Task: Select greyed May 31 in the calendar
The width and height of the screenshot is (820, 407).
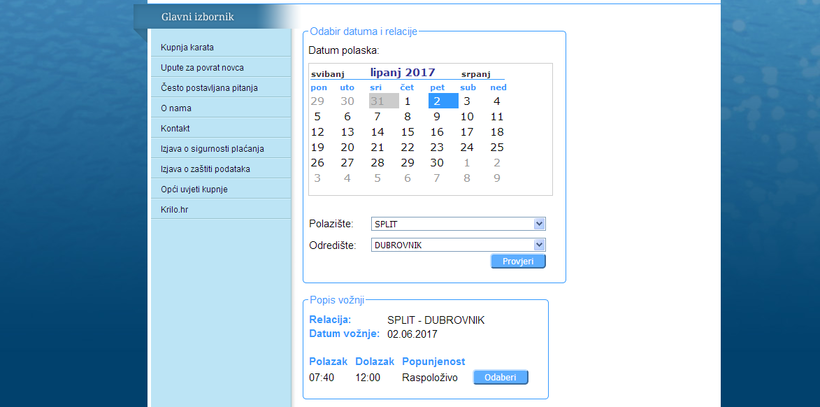Action: (x=377, y=101)
